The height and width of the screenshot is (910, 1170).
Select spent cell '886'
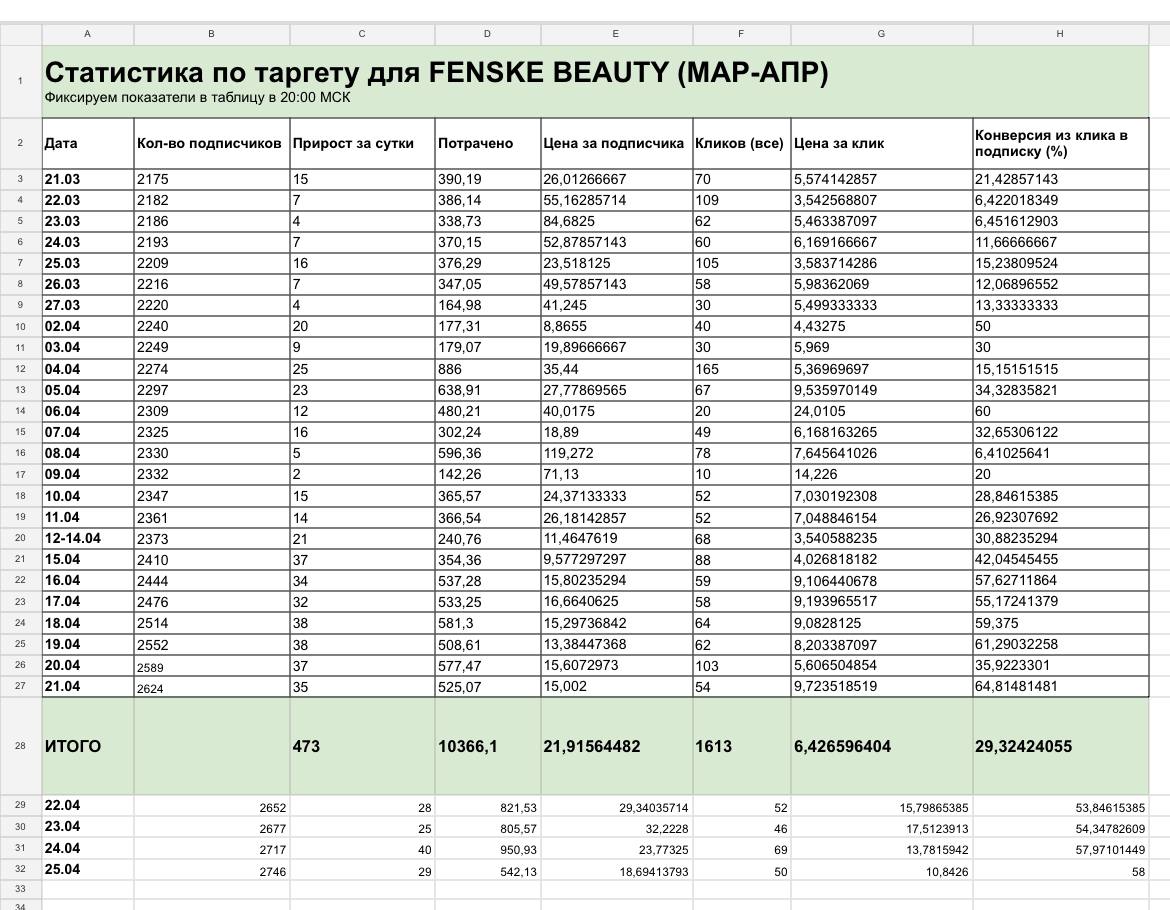point(488,368)
